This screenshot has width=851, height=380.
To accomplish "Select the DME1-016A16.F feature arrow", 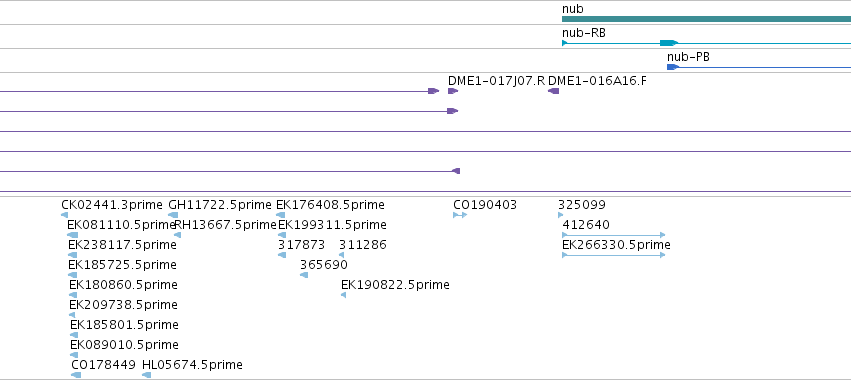I will pyautogui.click(x=554, y=91).
